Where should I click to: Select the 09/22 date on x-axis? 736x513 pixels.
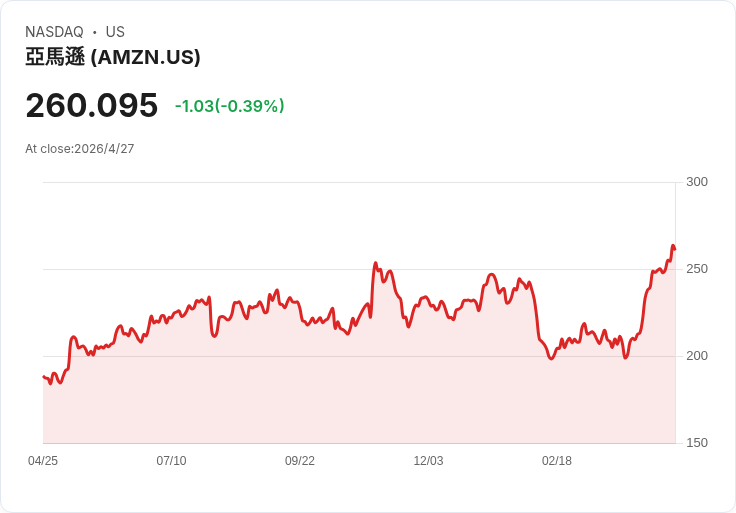pyautogui.click(x=300, y=461)
